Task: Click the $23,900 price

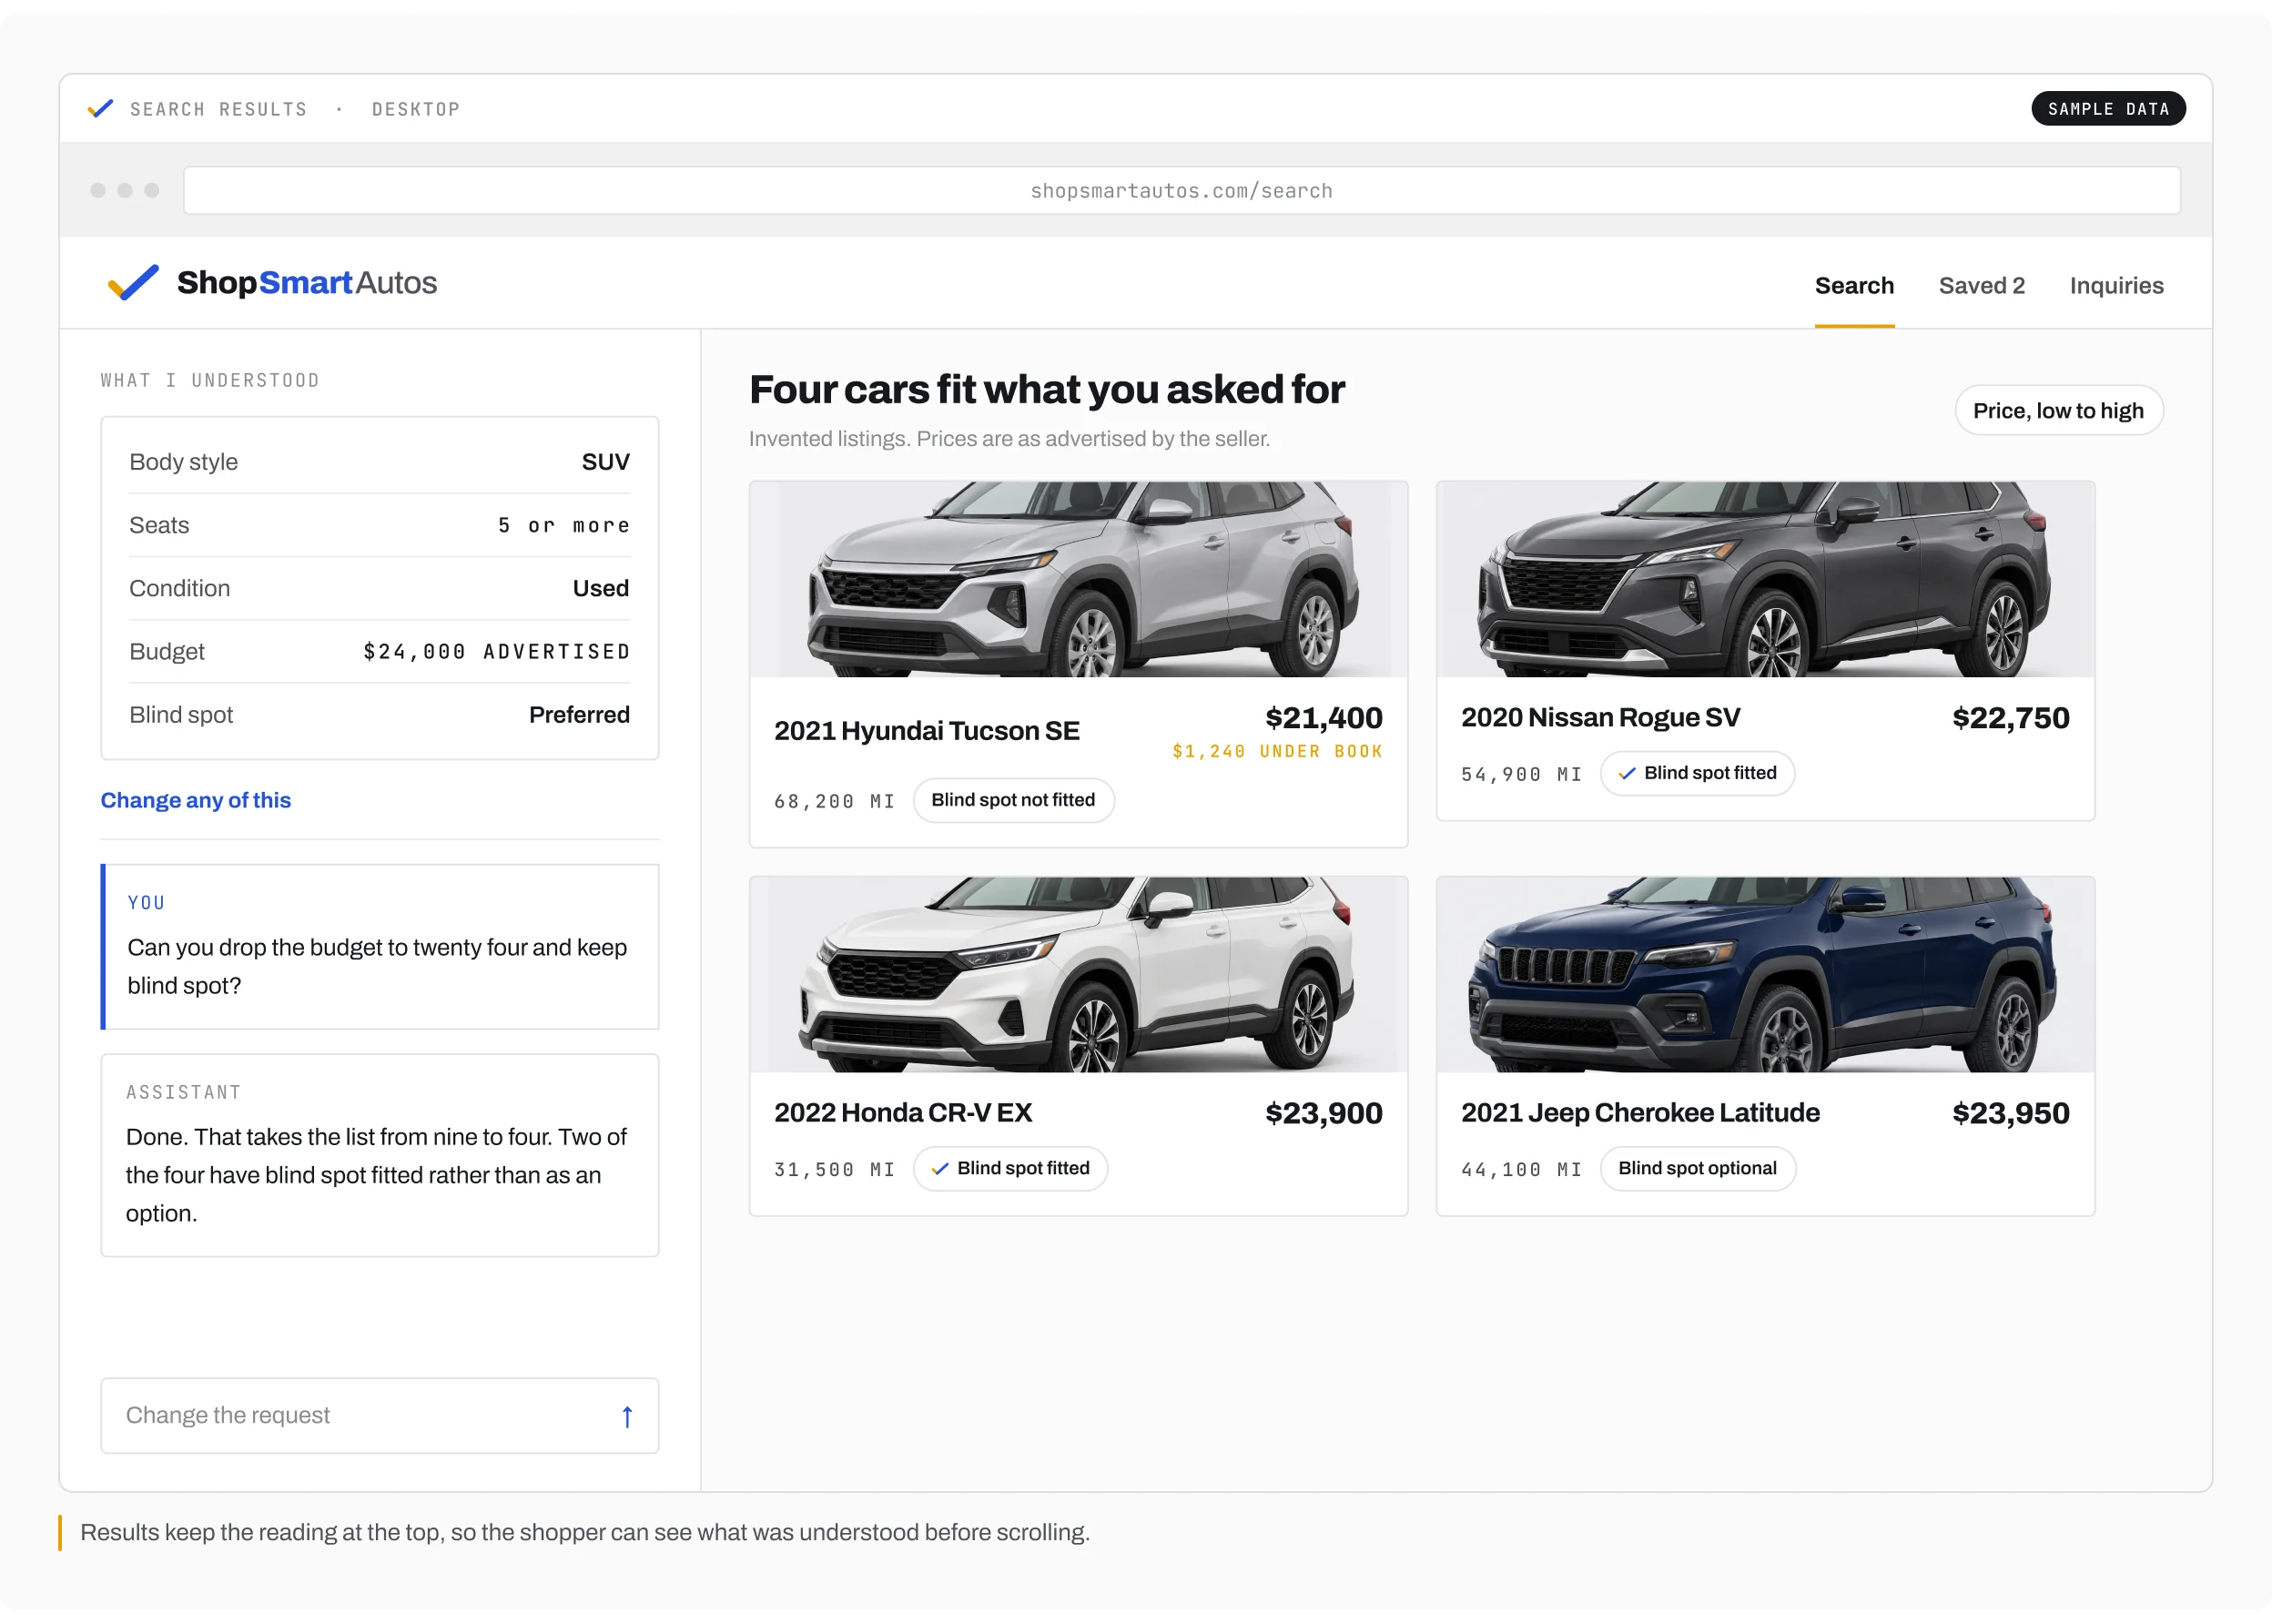Action: pyautogui.click(x=1323, y=1113)
